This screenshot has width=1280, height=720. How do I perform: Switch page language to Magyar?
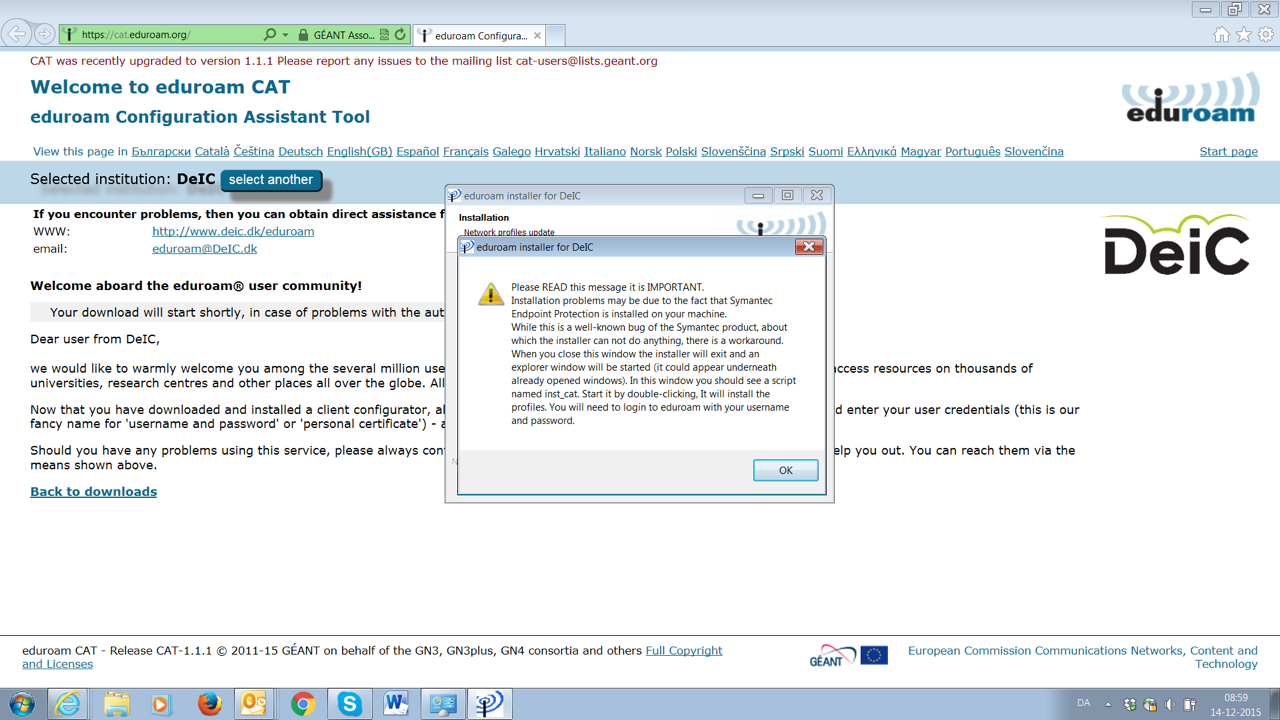click(921, 152)
